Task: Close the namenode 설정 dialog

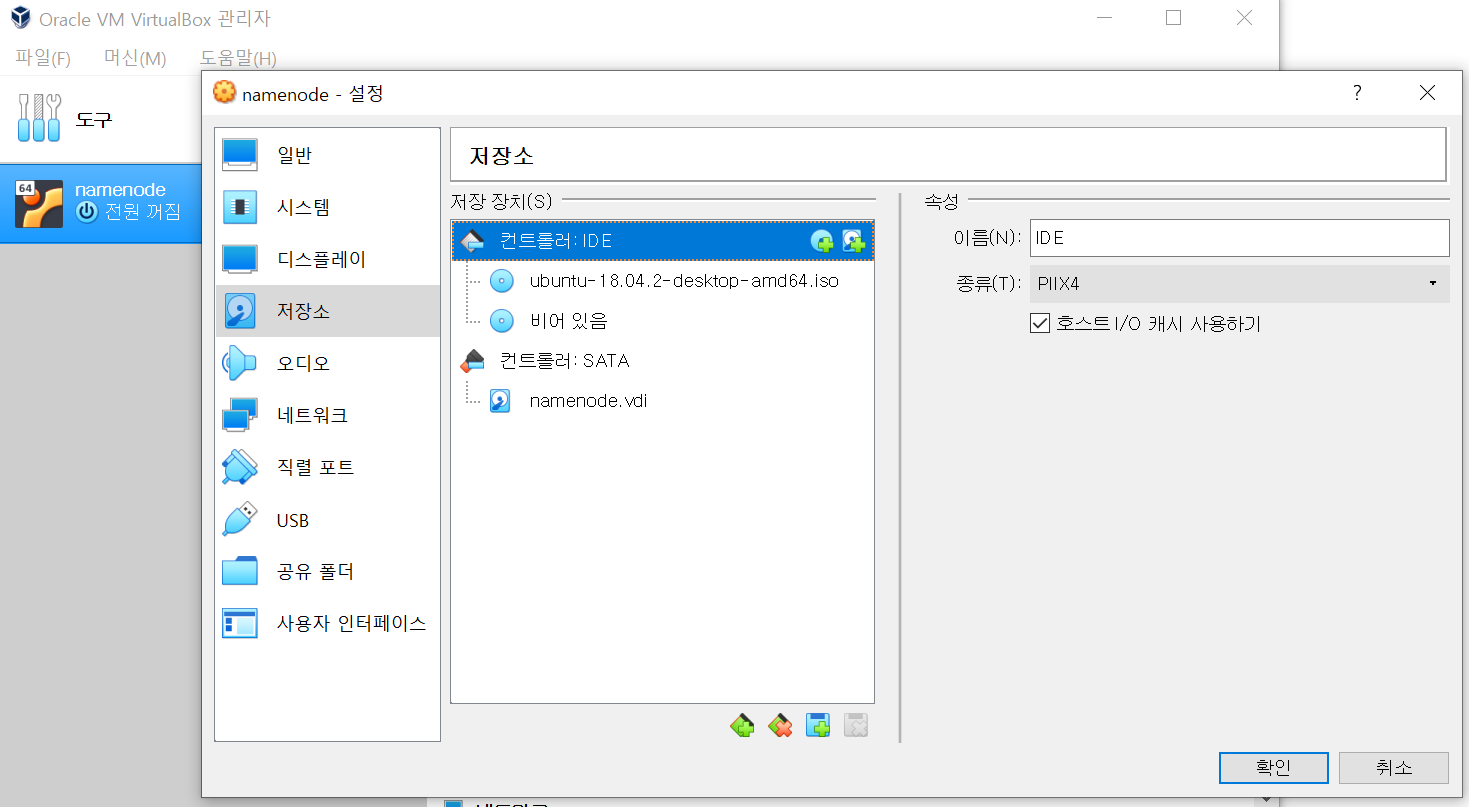Action: click(1427, 93)
